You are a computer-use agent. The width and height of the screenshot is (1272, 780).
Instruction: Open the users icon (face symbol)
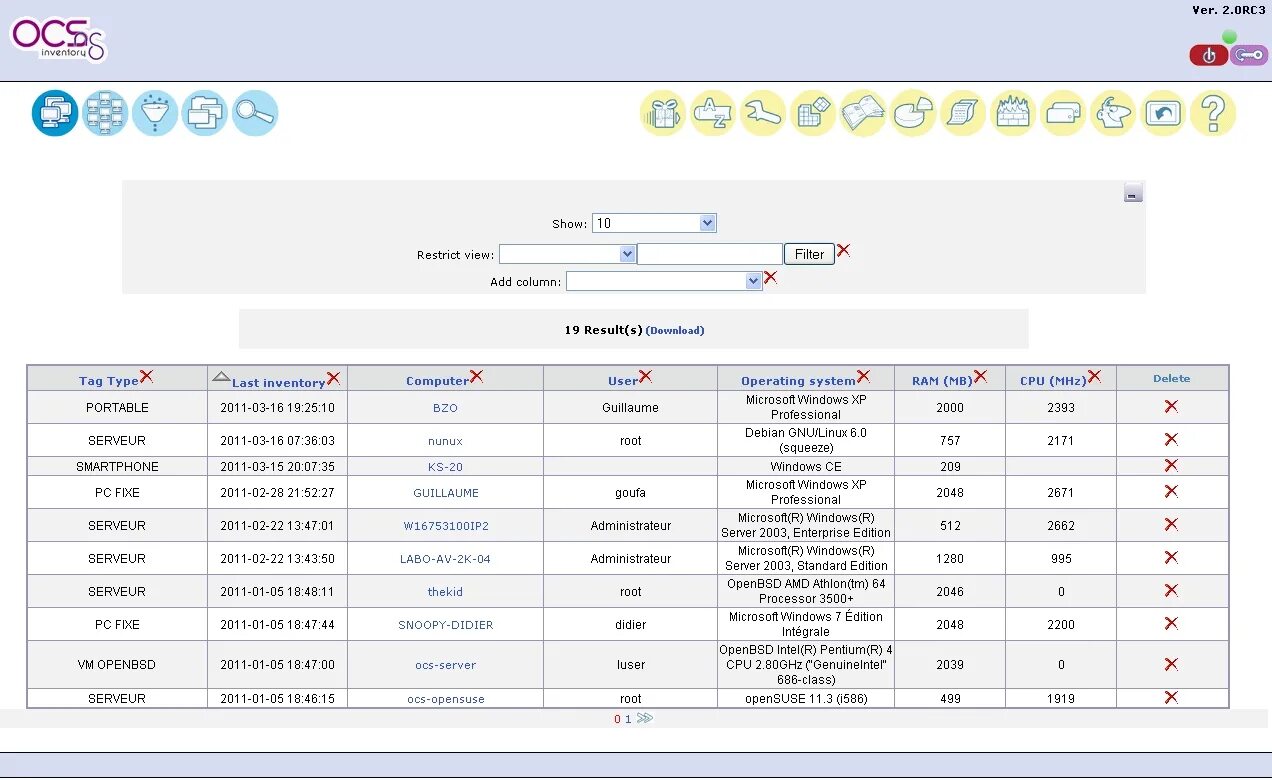tap(1113, 113)
